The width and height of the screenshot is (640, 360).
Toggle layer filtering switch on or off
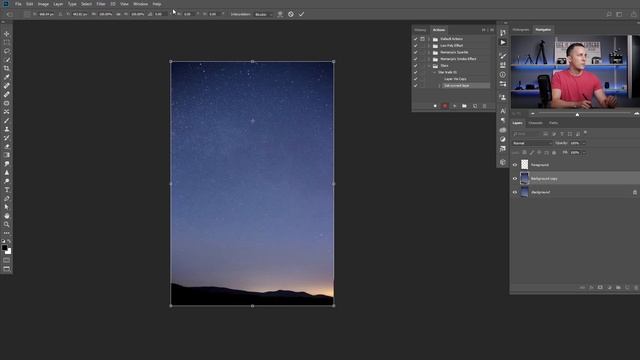click(585, 133)
